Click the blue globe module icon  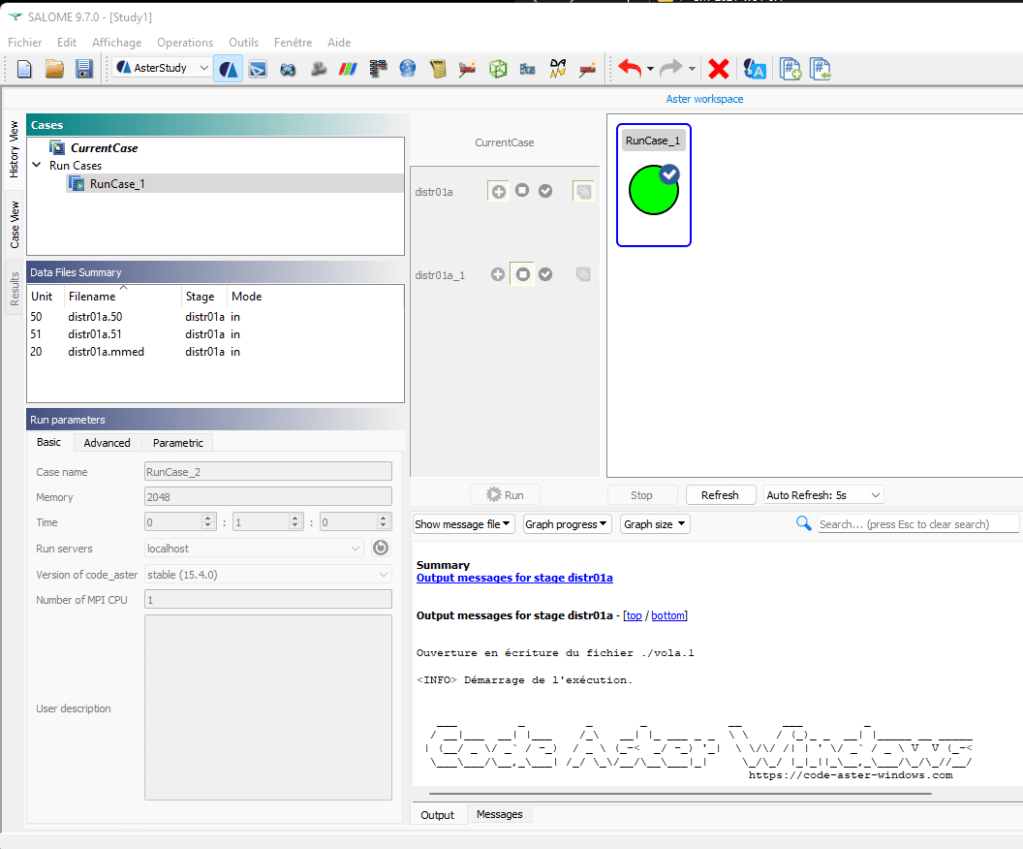coord(407,69)
